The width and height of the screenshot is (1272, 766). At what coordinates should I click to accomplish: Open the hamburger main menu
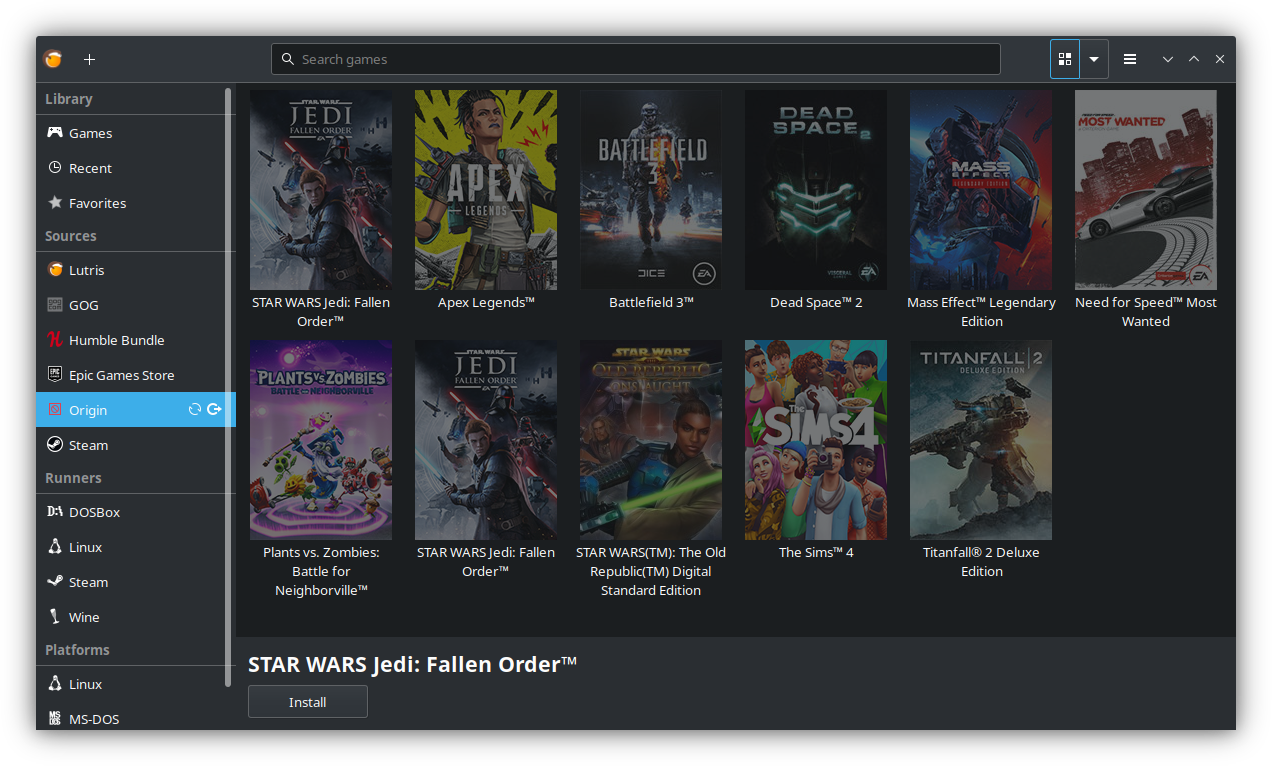point(1130,59)
